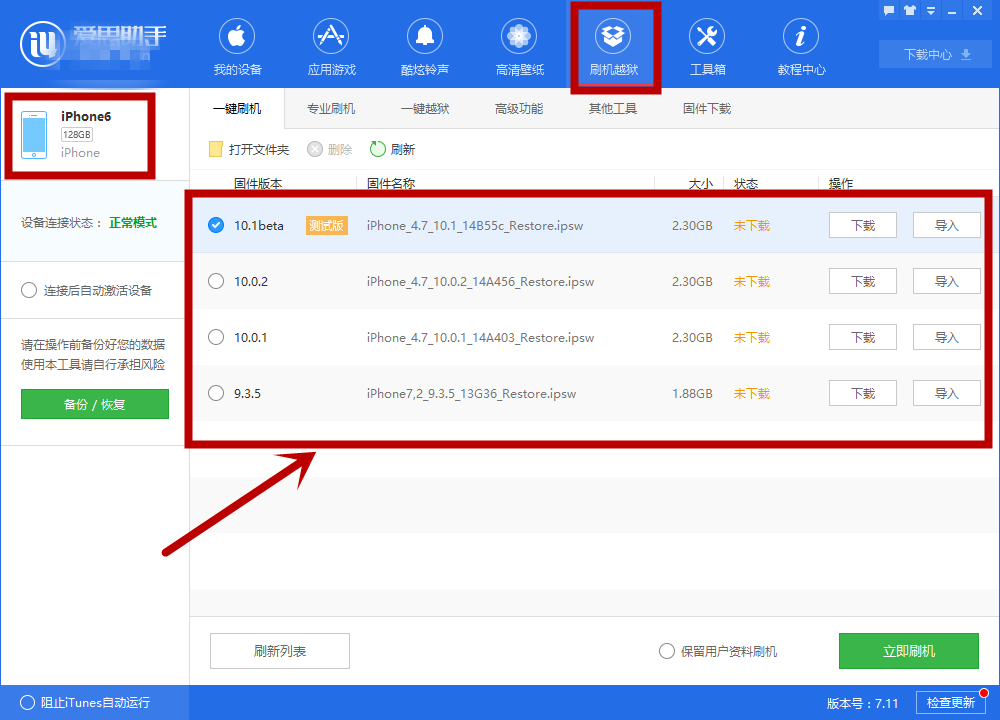Screen dimensions: 1000x720
Task: Open 高清壁纸 wallpapers section
Action: [519, 47]
